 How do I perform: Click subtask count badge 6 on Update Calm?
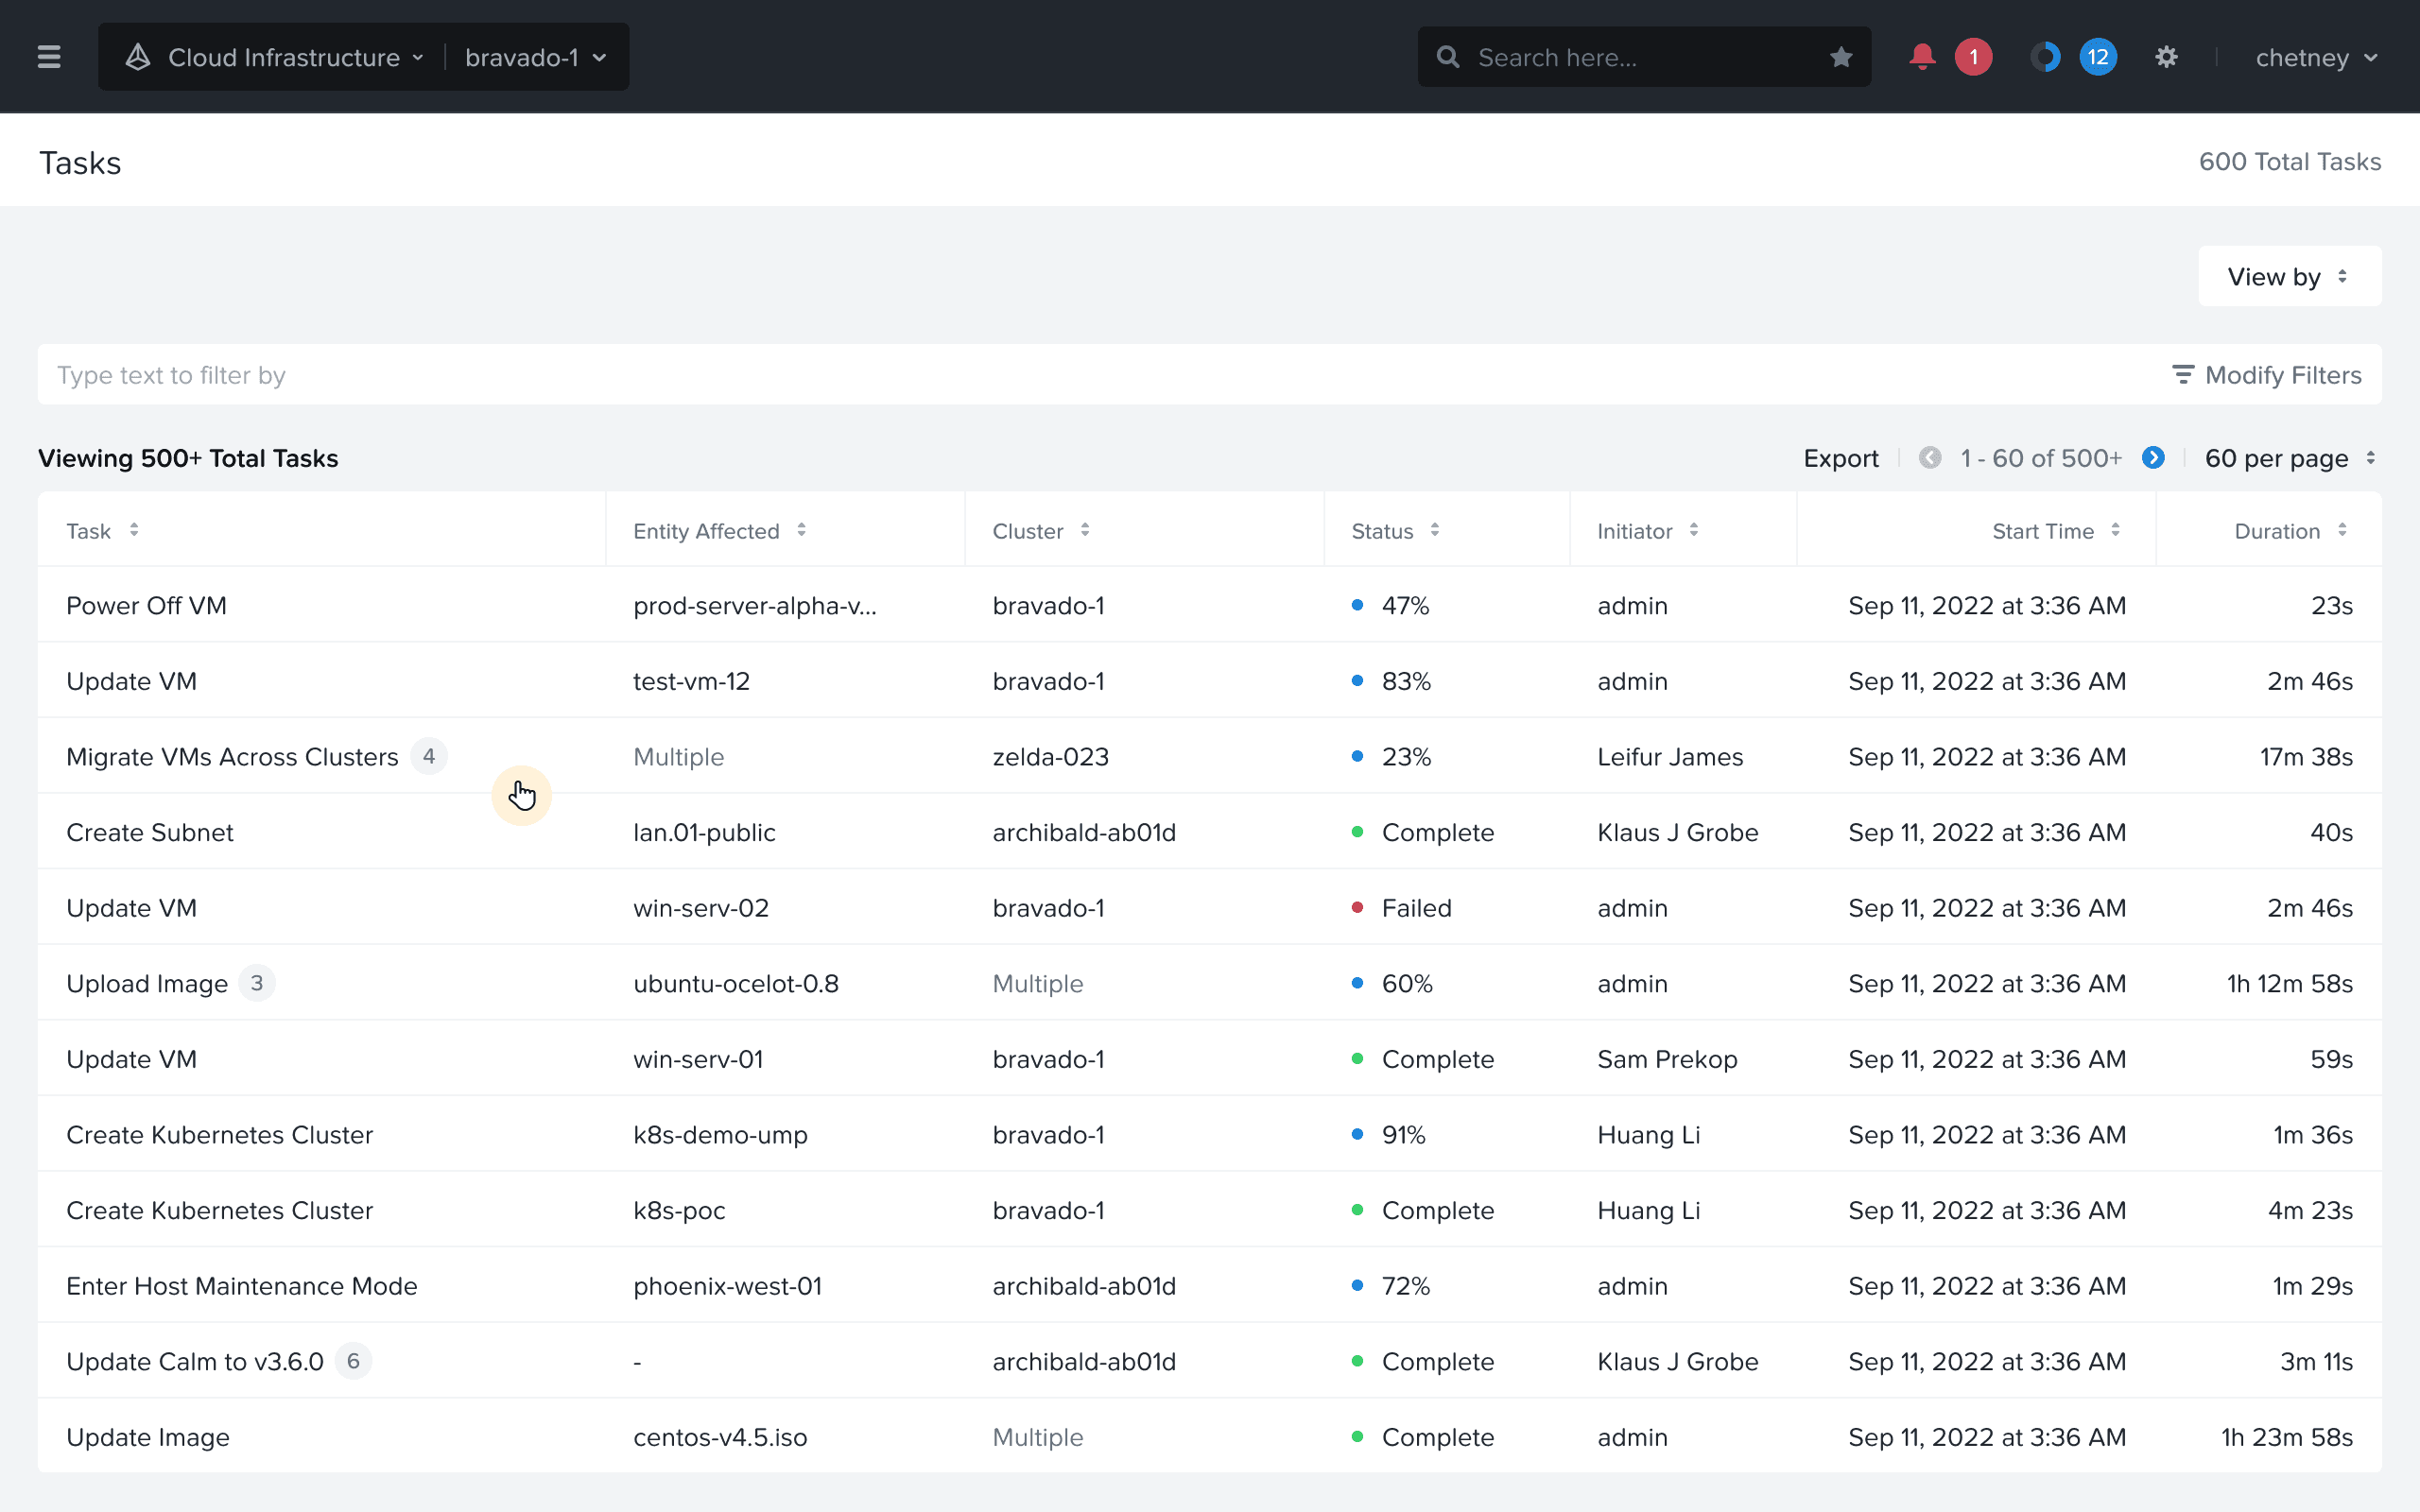tap(353, 1361)
